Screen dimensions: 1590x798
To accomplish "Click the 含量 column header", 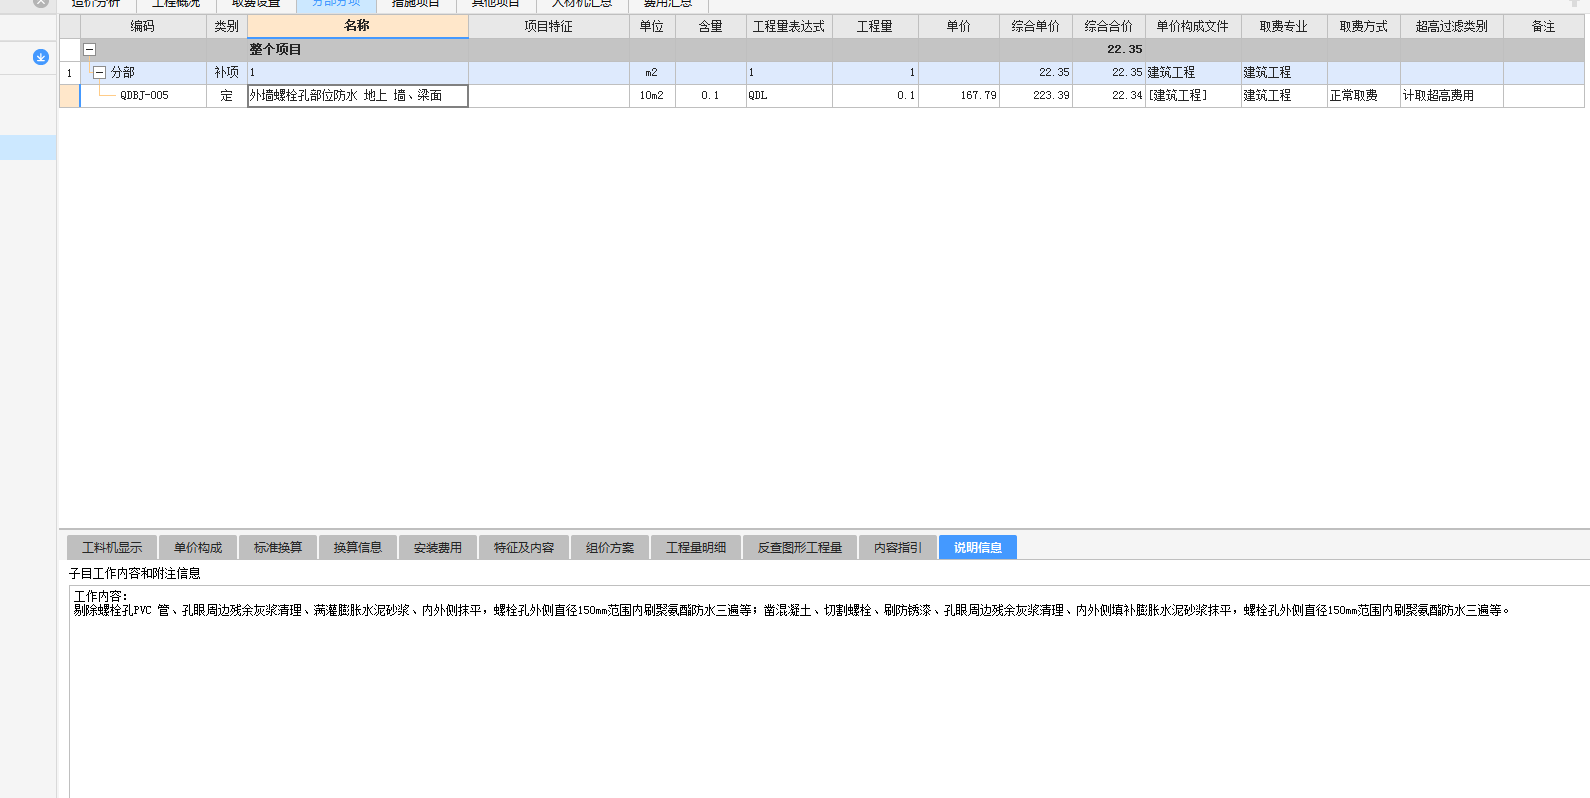I will pos(711,26).
